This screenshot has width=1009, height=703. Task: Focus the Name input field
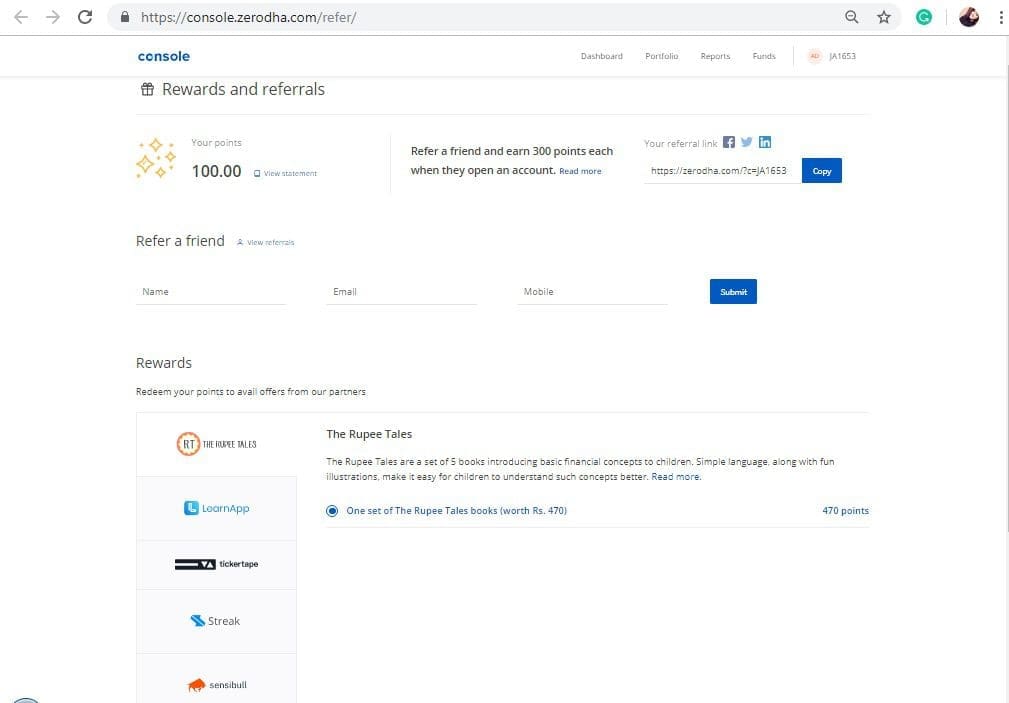tap(210, 292)
